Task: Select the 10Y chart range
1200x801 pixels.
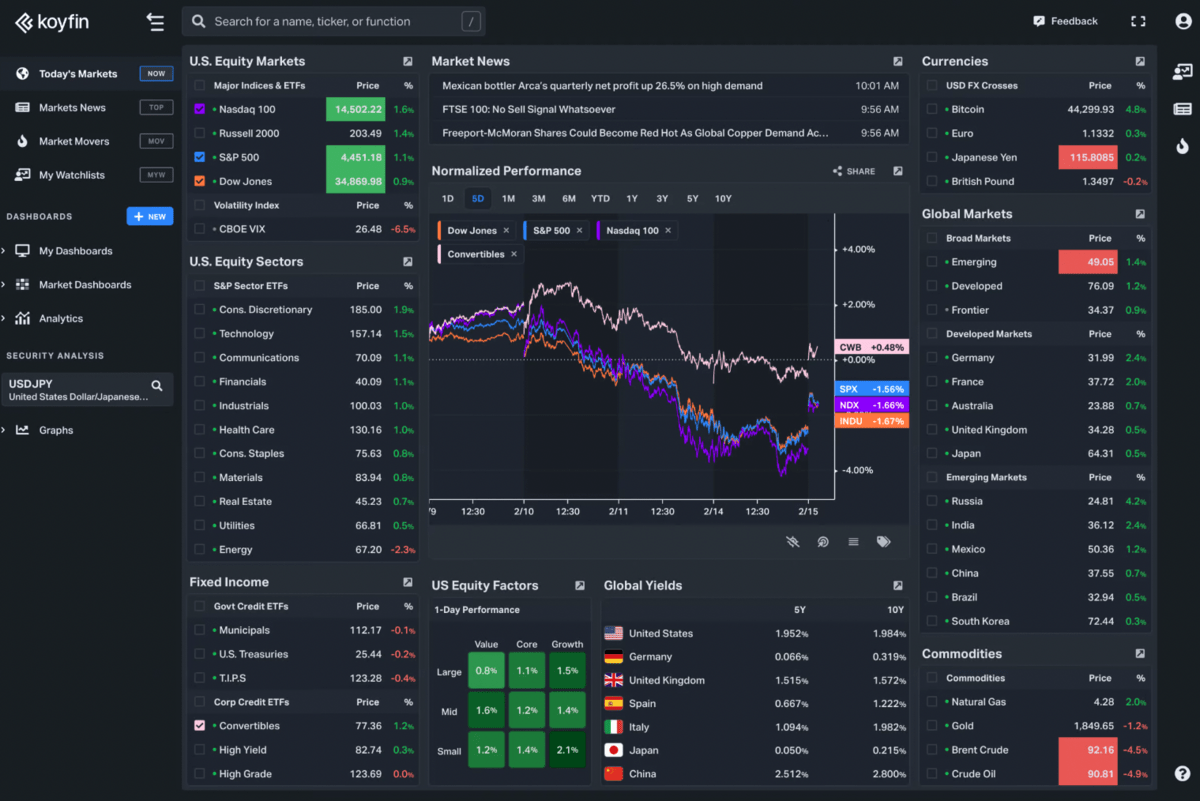Action: click(x=723, y=198)
